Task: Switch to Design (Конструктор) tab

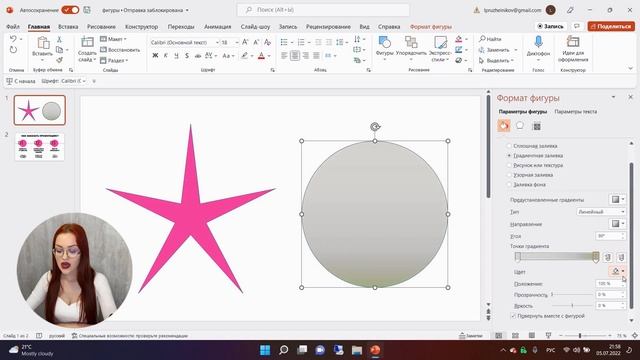Action: pyautogui.click(x=141, y=27)
